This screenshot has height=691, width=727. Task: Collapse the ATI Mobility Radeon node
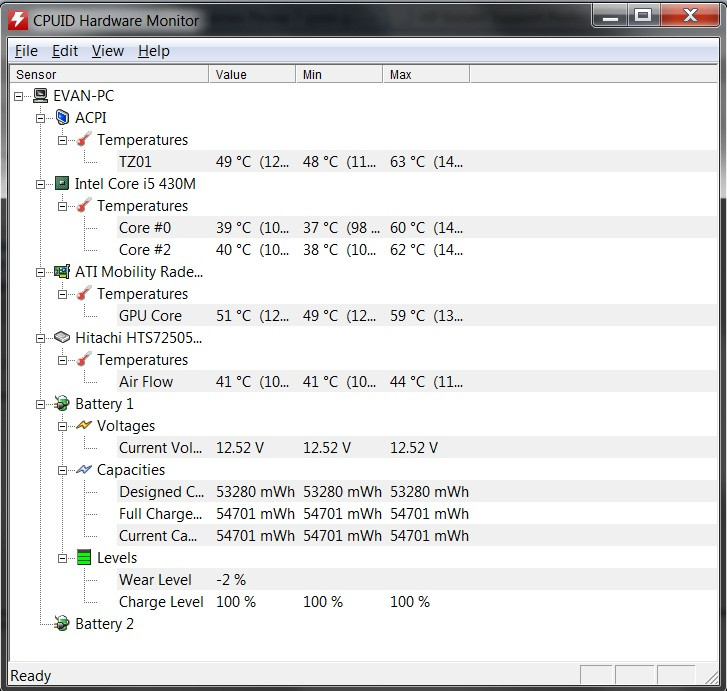[40, 272]
